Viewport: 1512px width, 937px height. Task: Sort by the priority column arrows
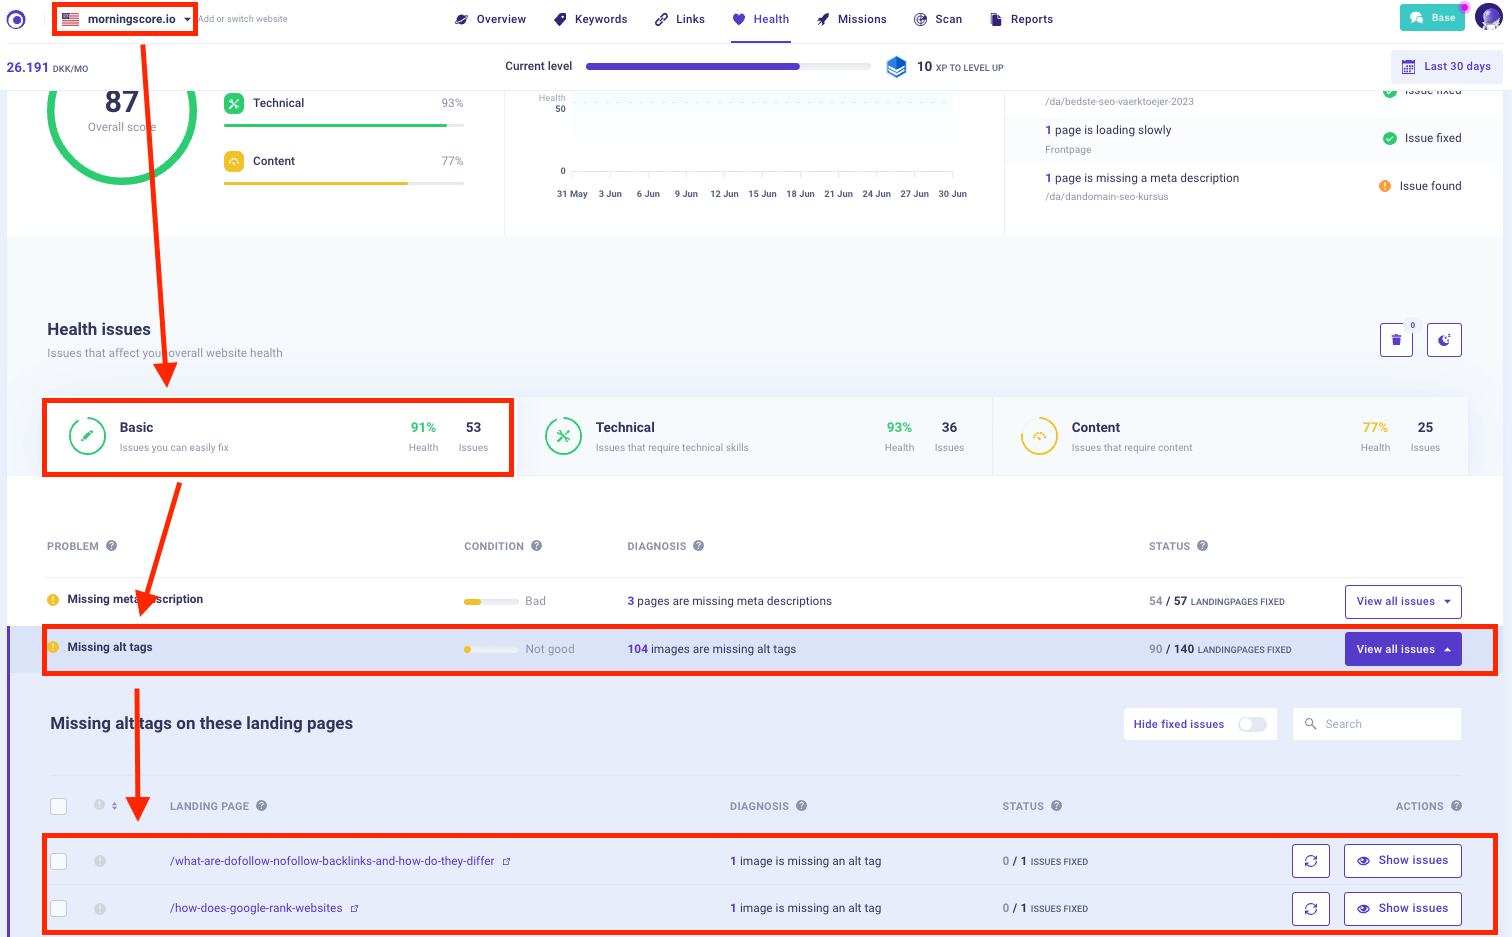click(114, 806)
